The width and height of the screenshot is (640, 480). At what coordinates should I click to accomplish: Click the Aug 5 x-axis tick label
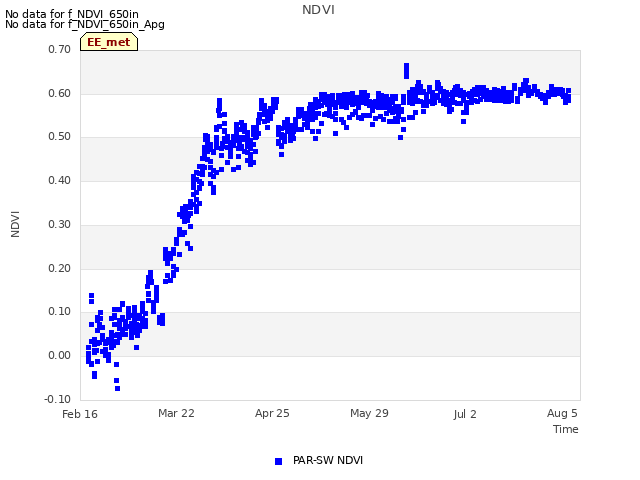tap(562, 413)
